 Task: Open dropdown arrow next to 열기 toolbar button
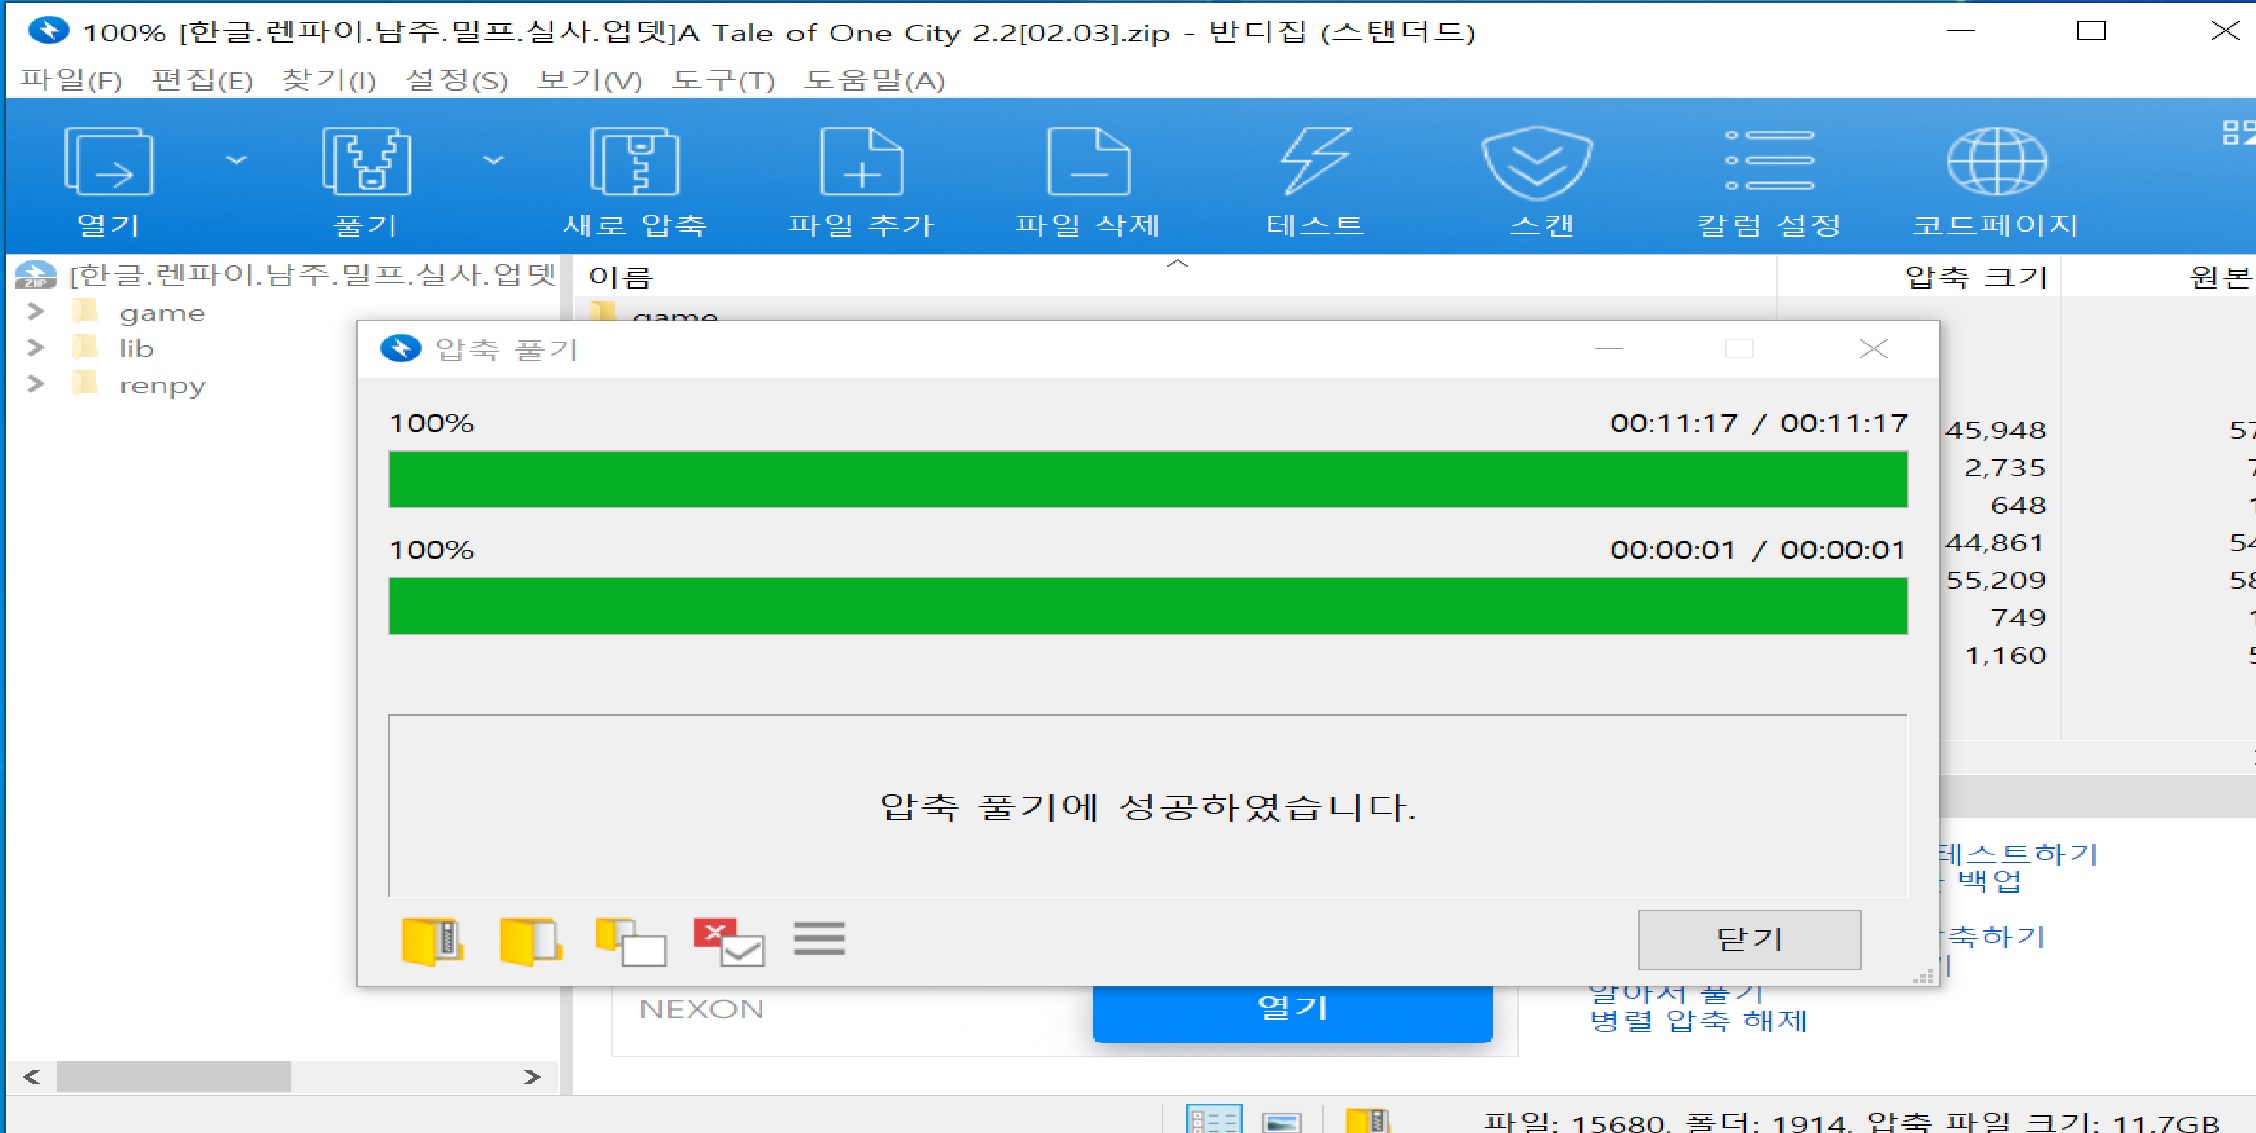(x=236, y=160)
